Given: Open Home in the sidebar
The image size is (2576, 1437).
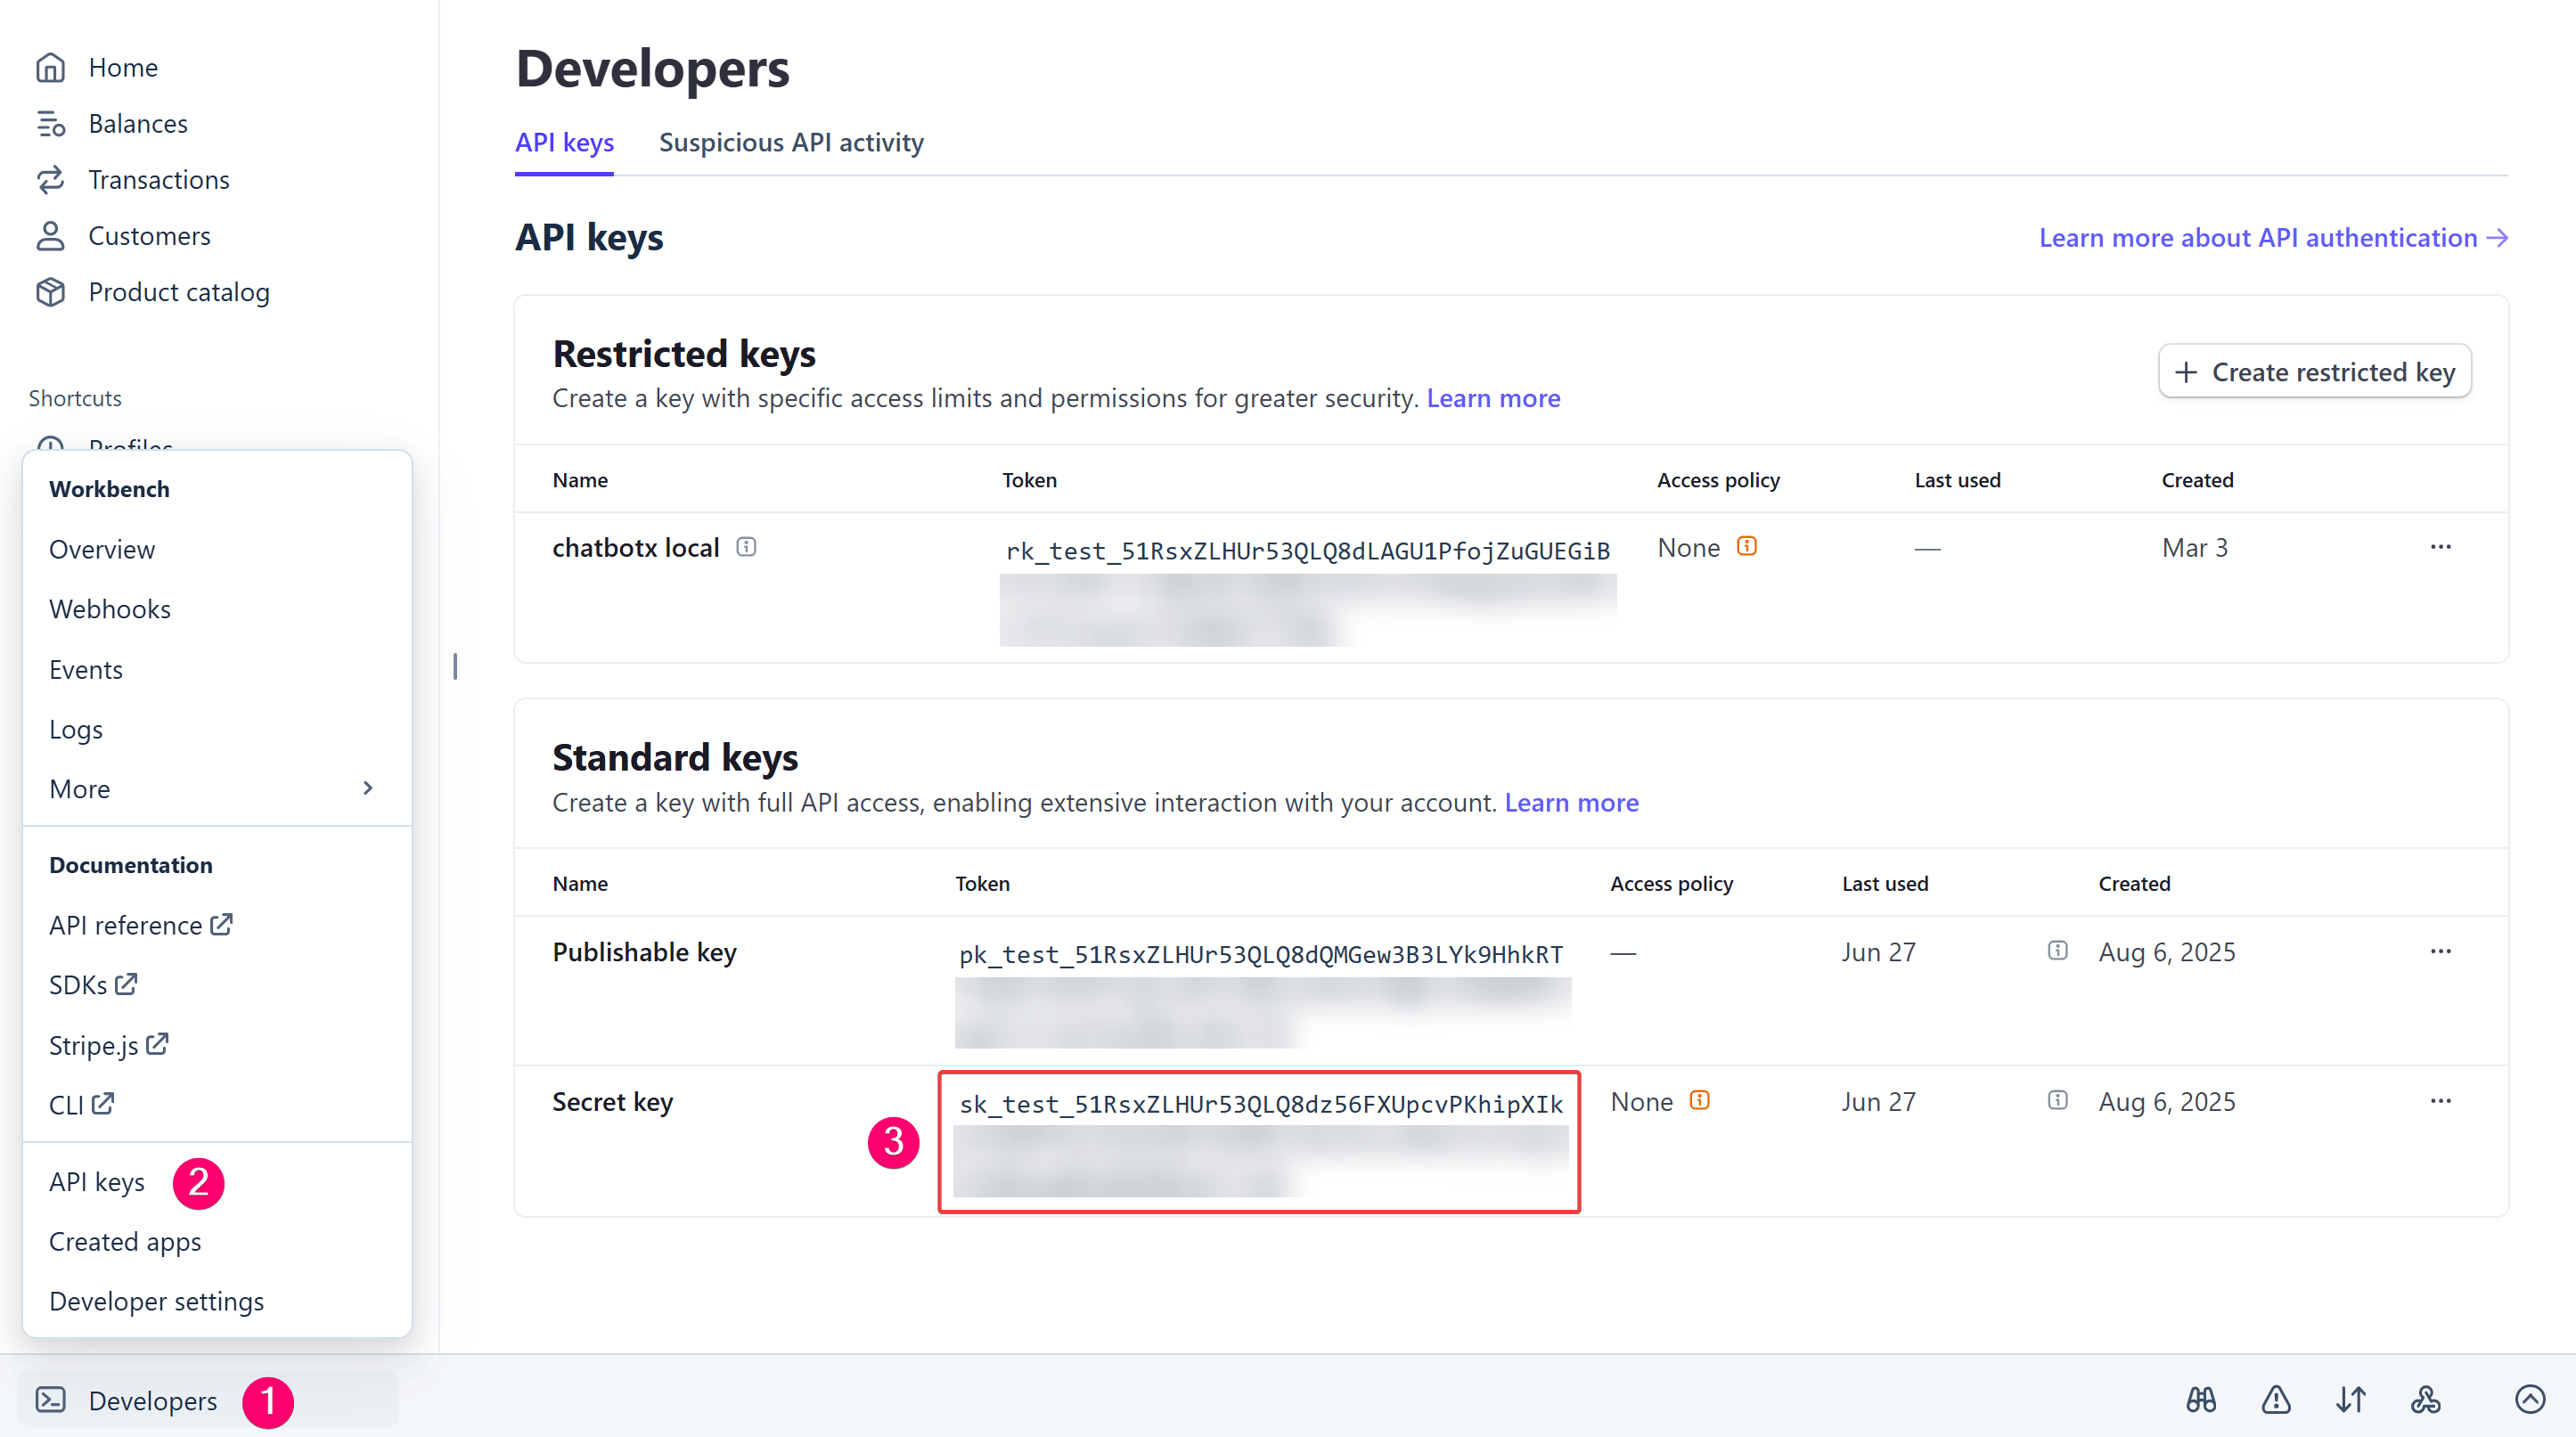Looking at the screenshot, I should point(123,67).
